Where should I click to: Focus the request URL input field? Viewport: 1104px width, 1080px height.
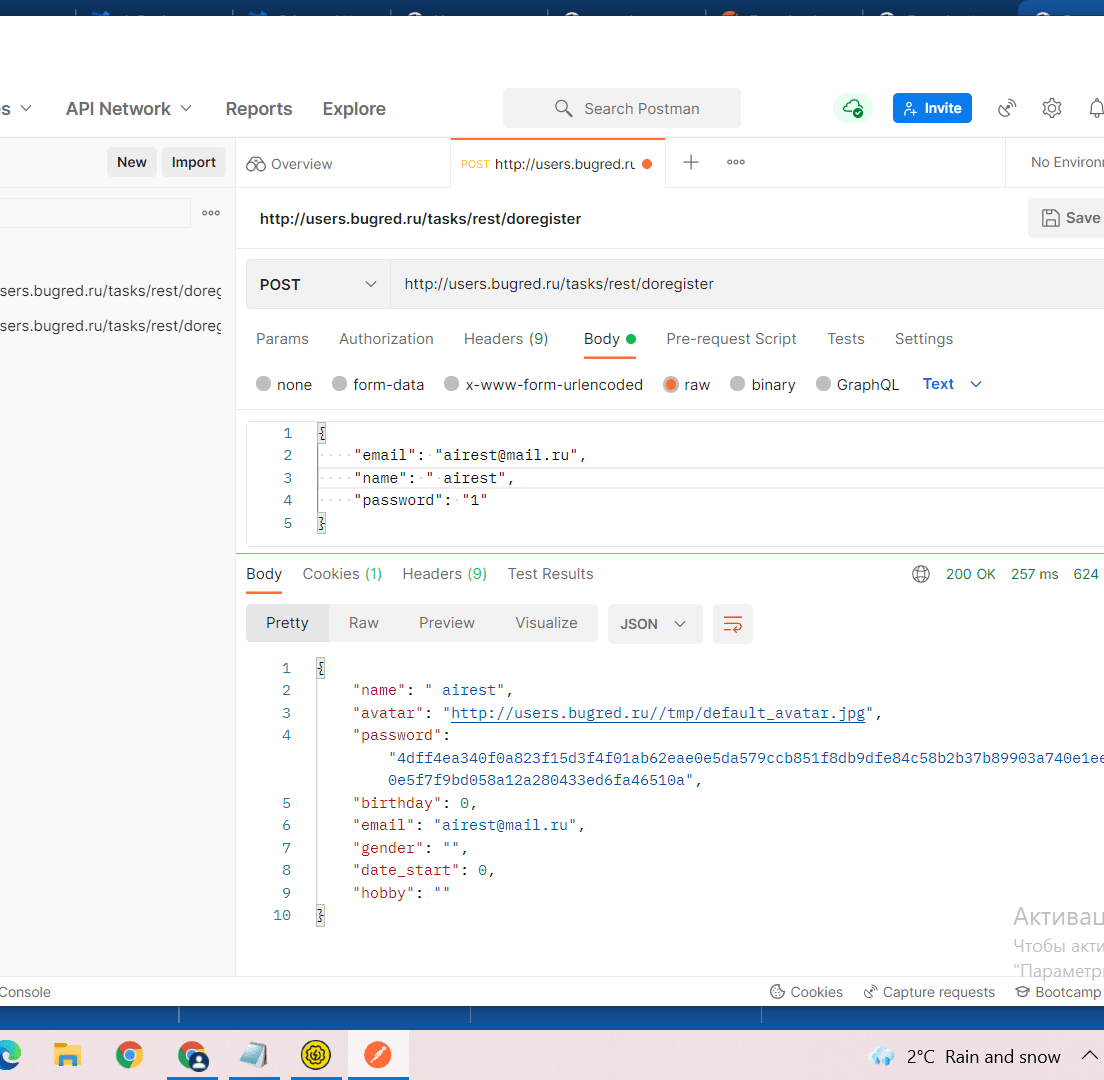coord(747,284)
